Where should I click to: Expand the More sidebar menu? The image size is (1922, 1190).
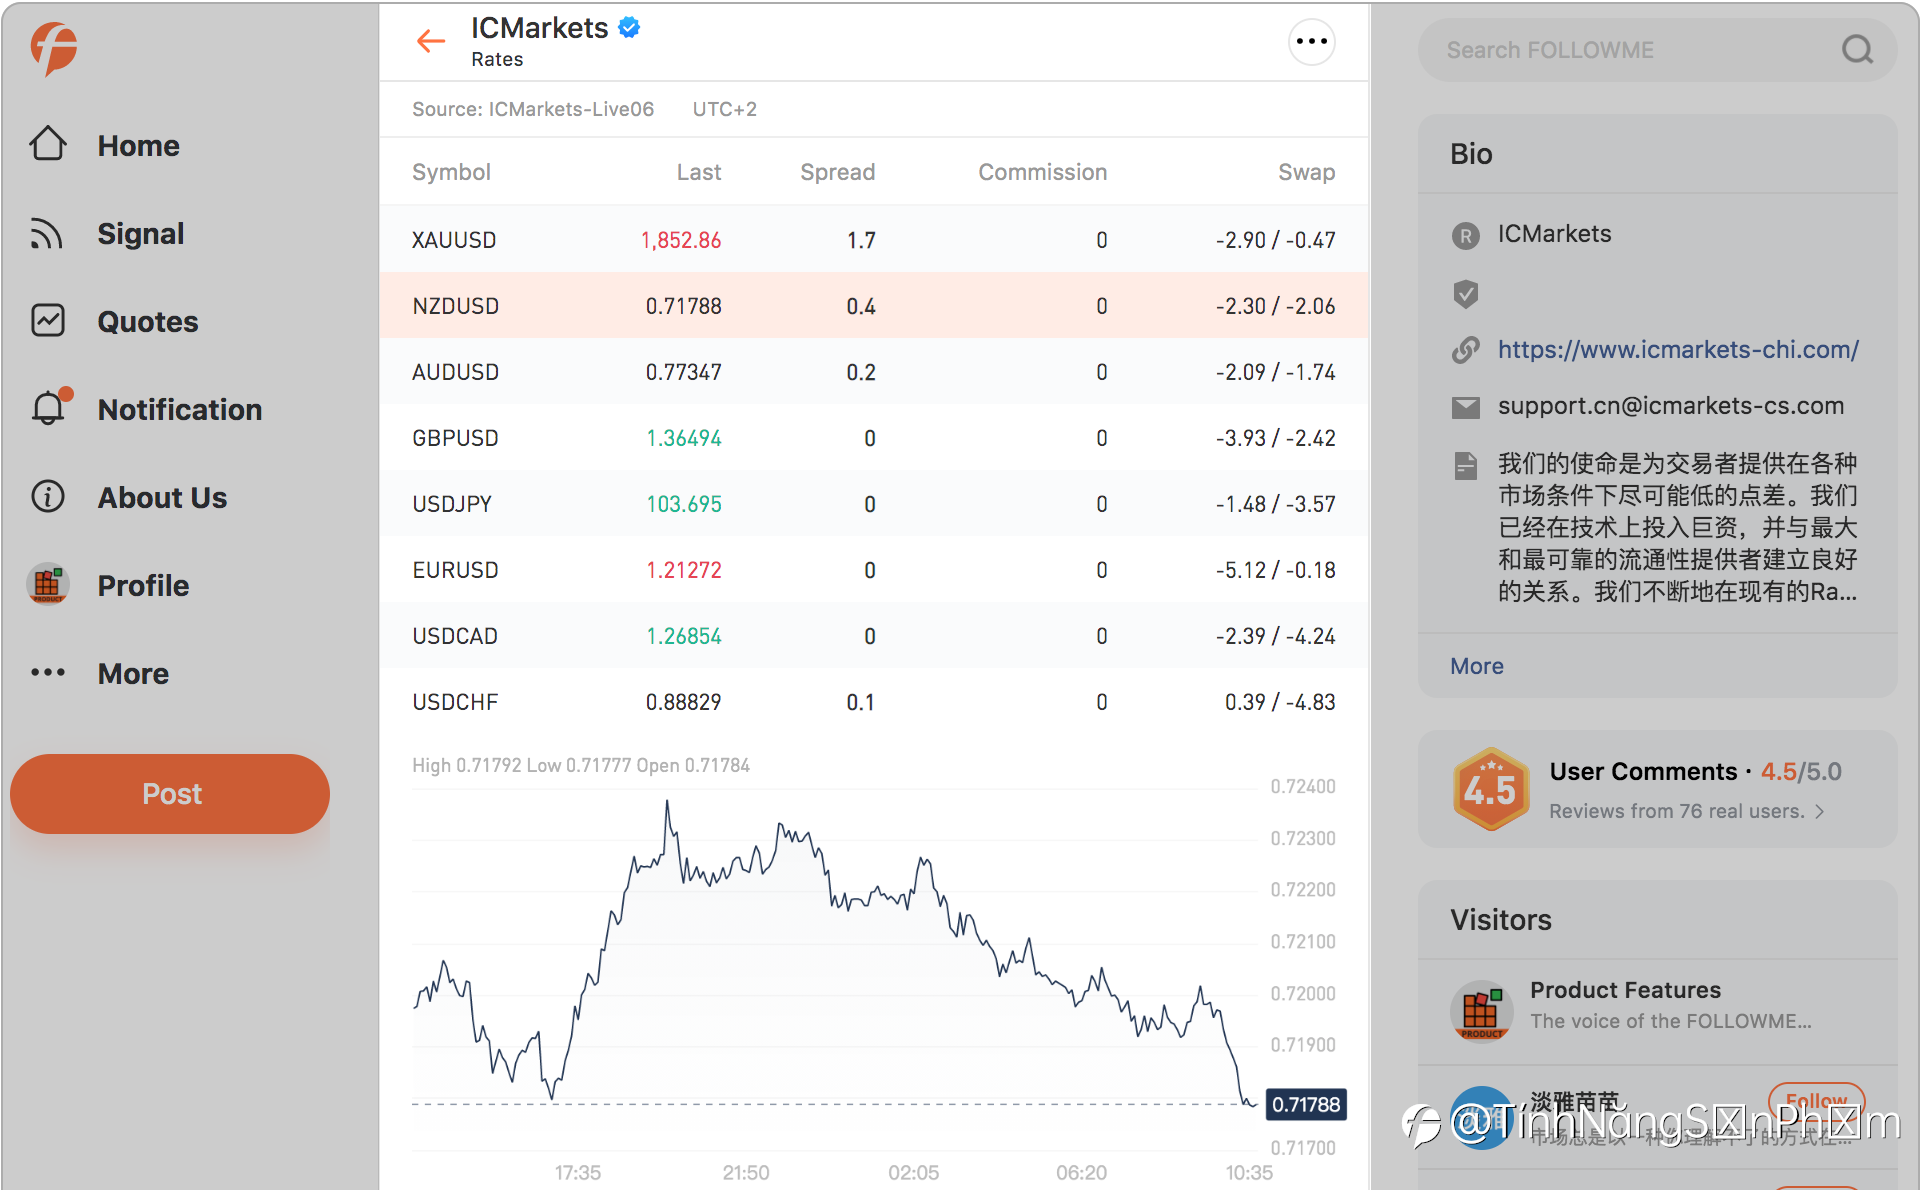click(x=132, y=674)
